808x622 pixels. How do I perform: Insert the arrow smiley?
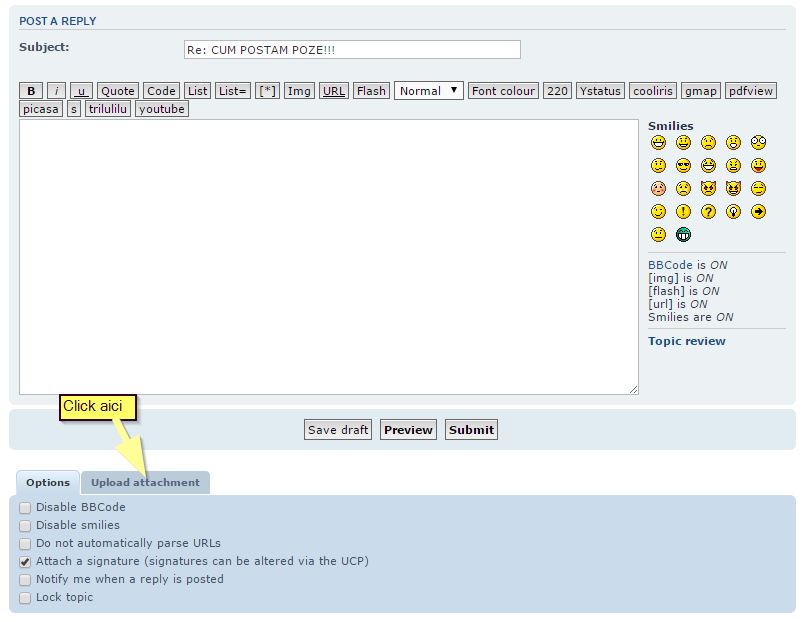click(758, 212)
